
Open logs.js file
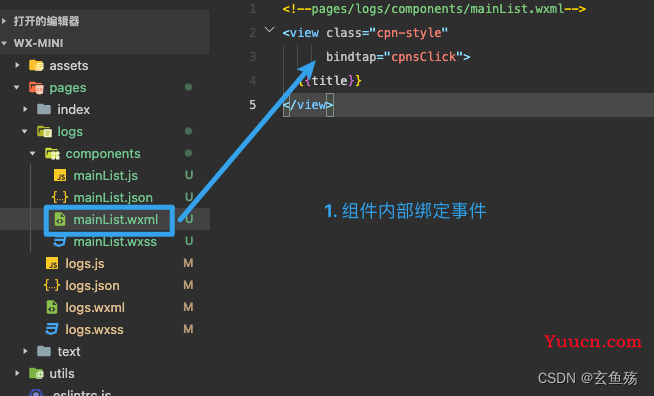pos(85,264)
